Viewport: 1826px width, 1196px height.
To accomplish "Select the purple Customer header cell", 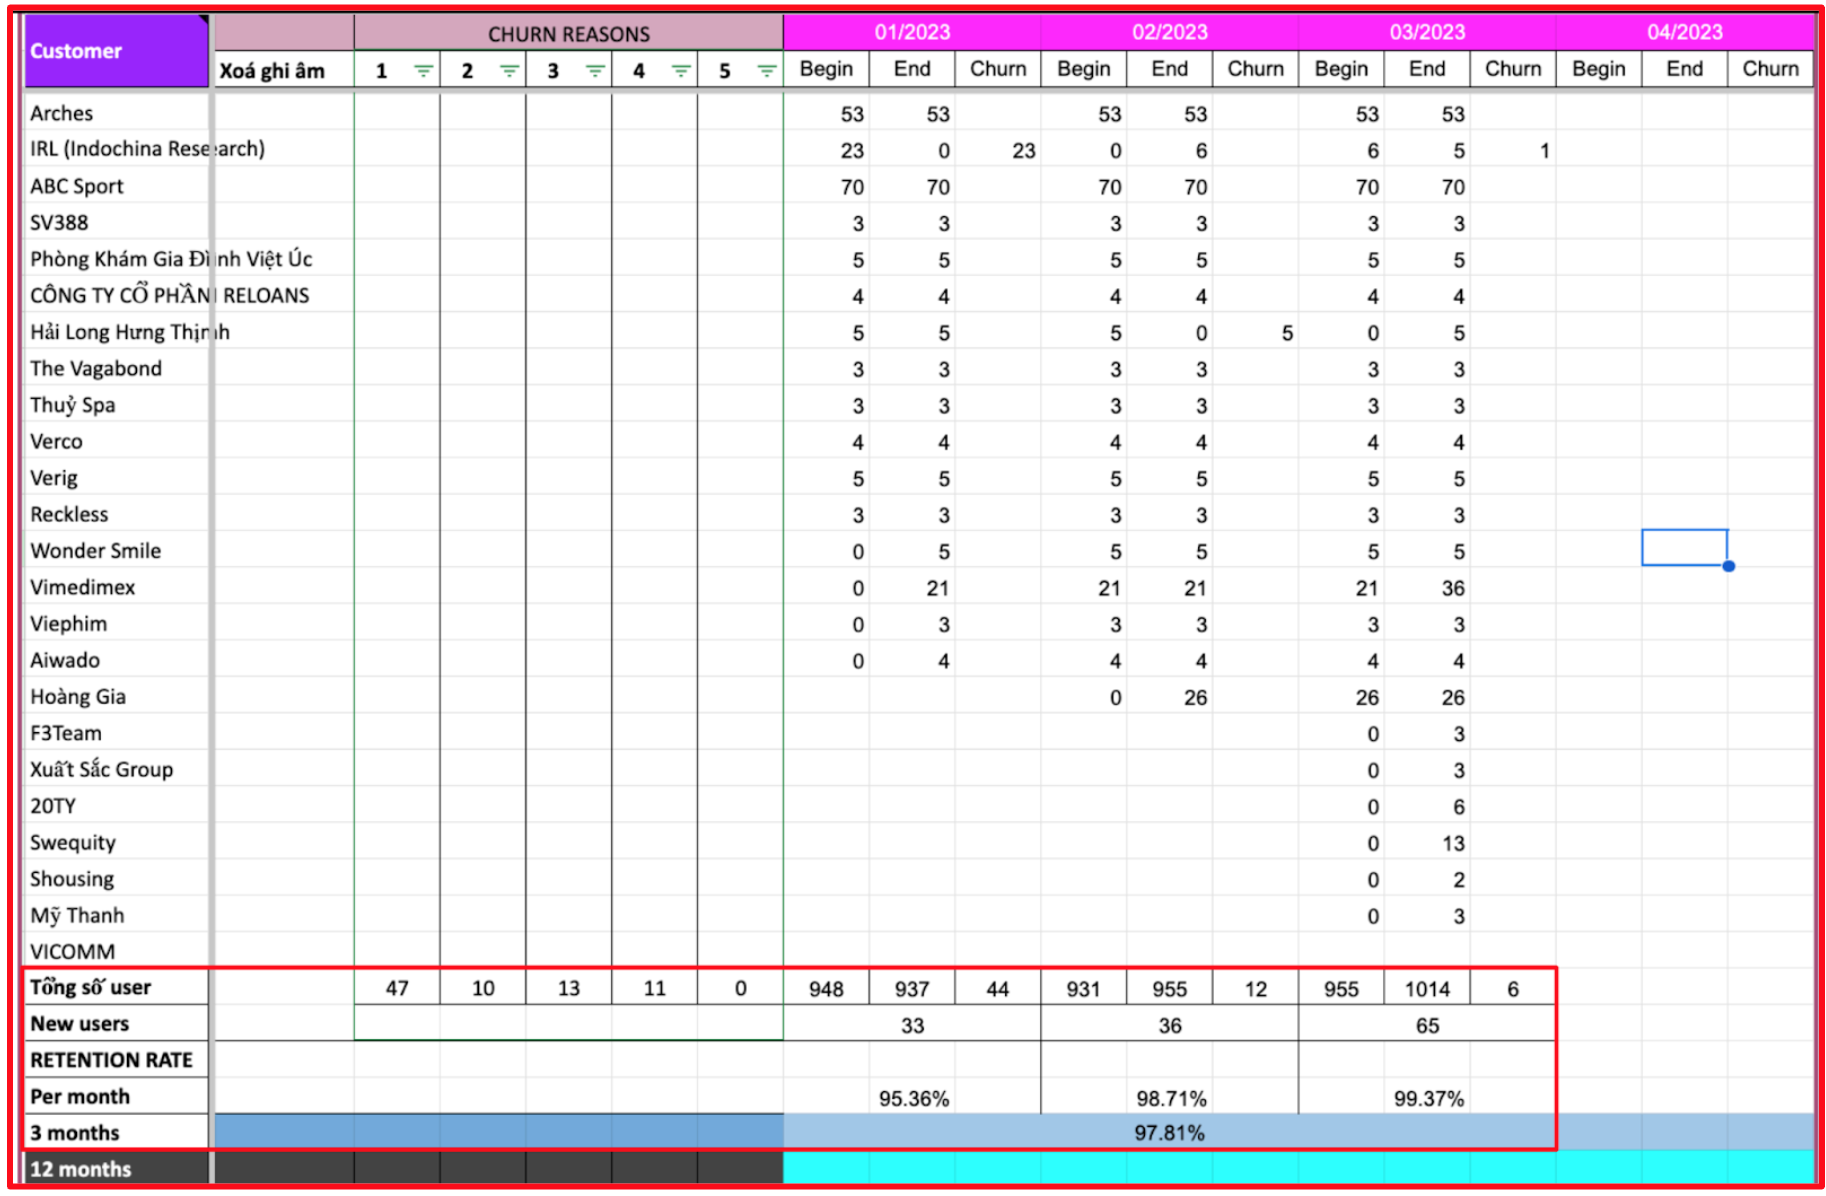I will (115, 51).
